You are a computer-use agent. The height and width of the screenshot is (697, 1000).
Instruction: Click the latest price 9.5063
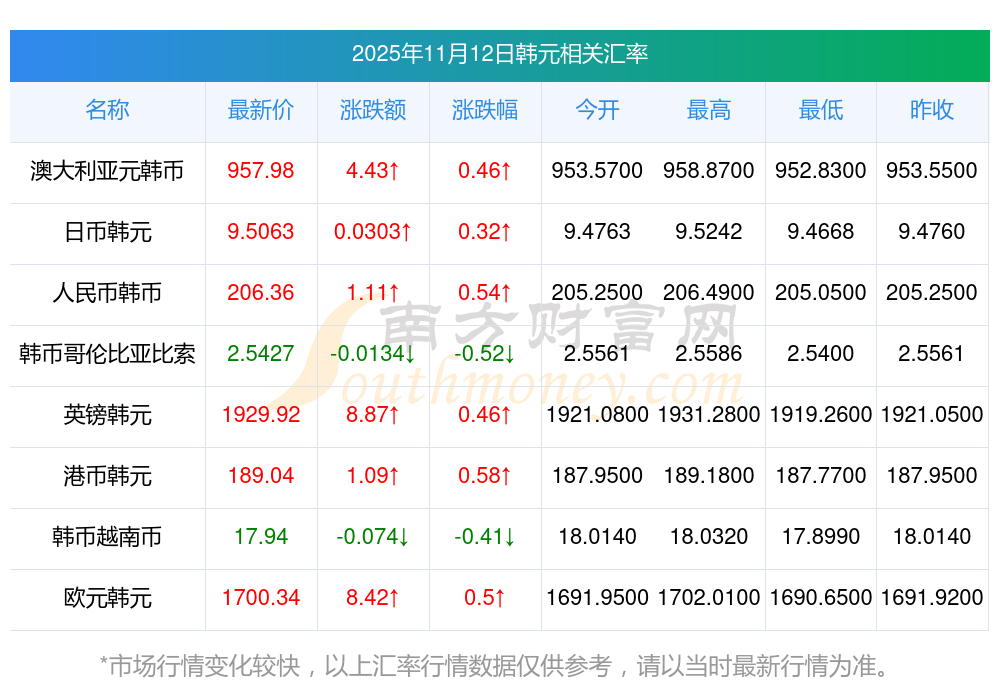[x=261, y=231]
